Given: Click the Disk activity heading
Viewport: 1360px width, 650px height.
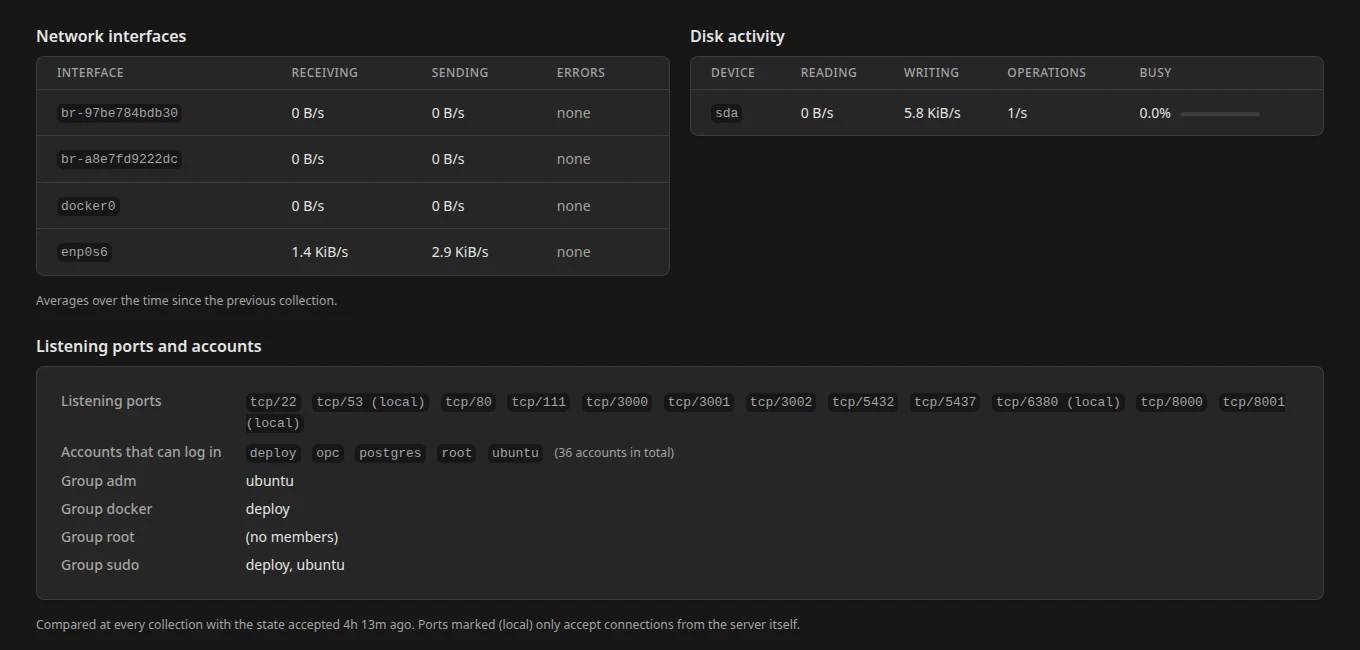Looking at the screenshot, I should pos(737,36).
